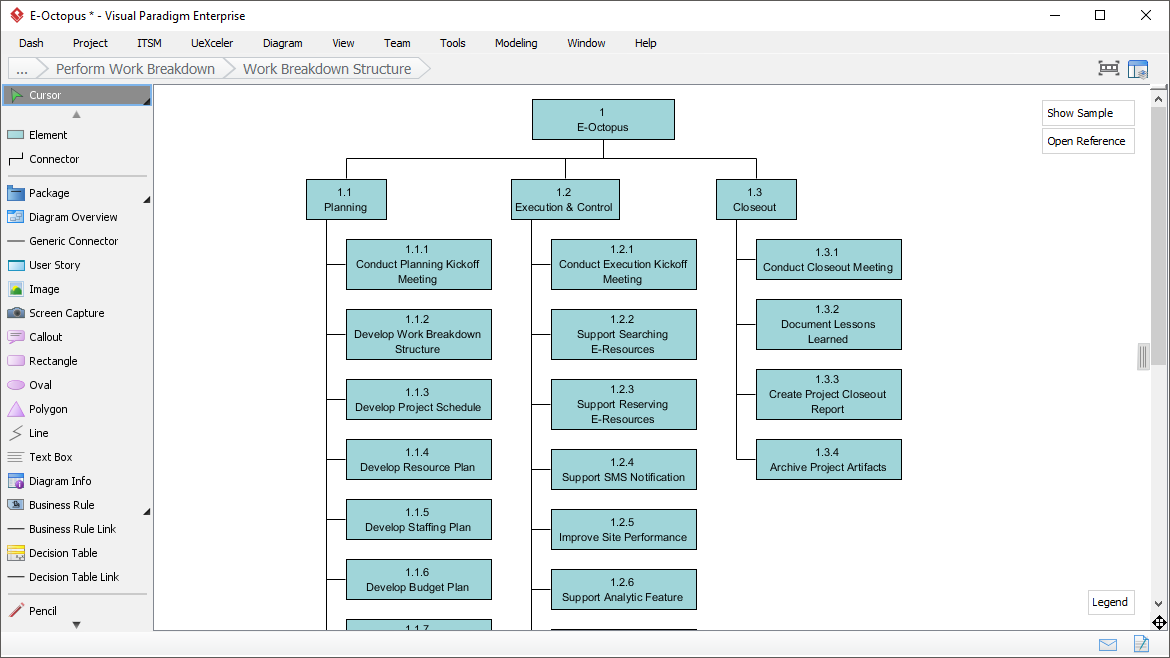Click the vertical scrollbar down arrow

click(1158, 604)
